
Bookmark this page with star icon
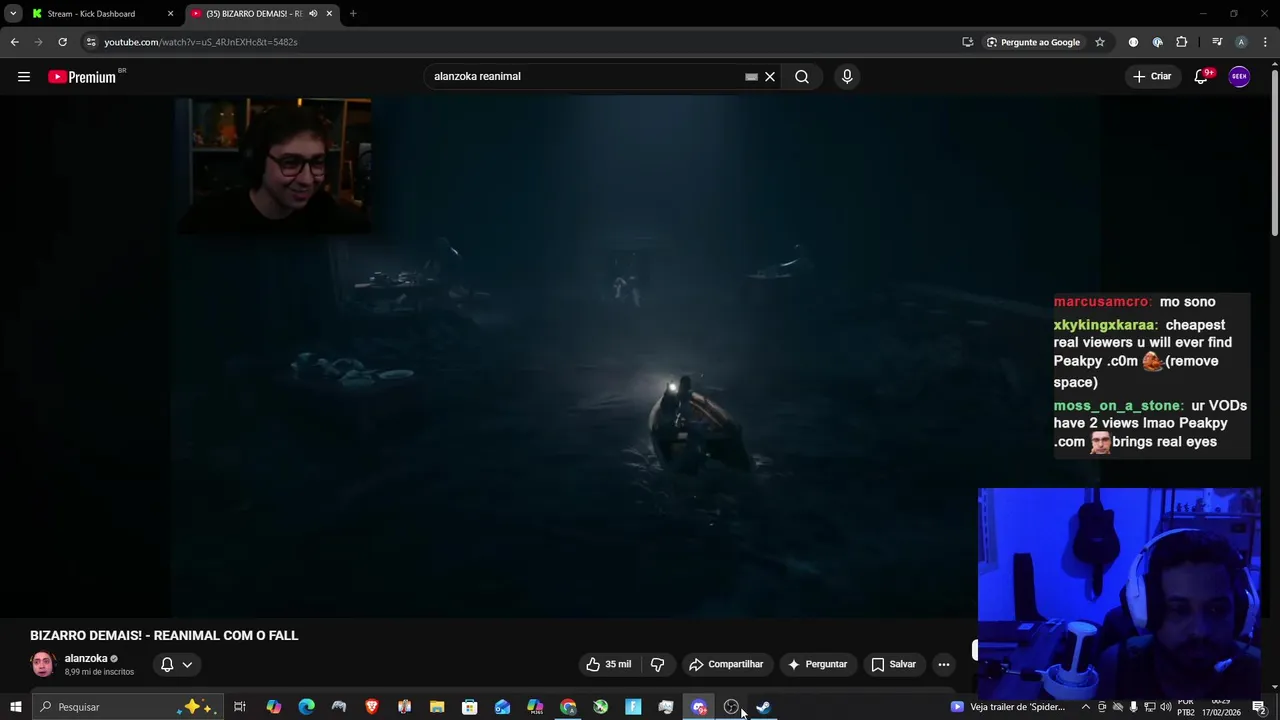[x=1100, y=42]
